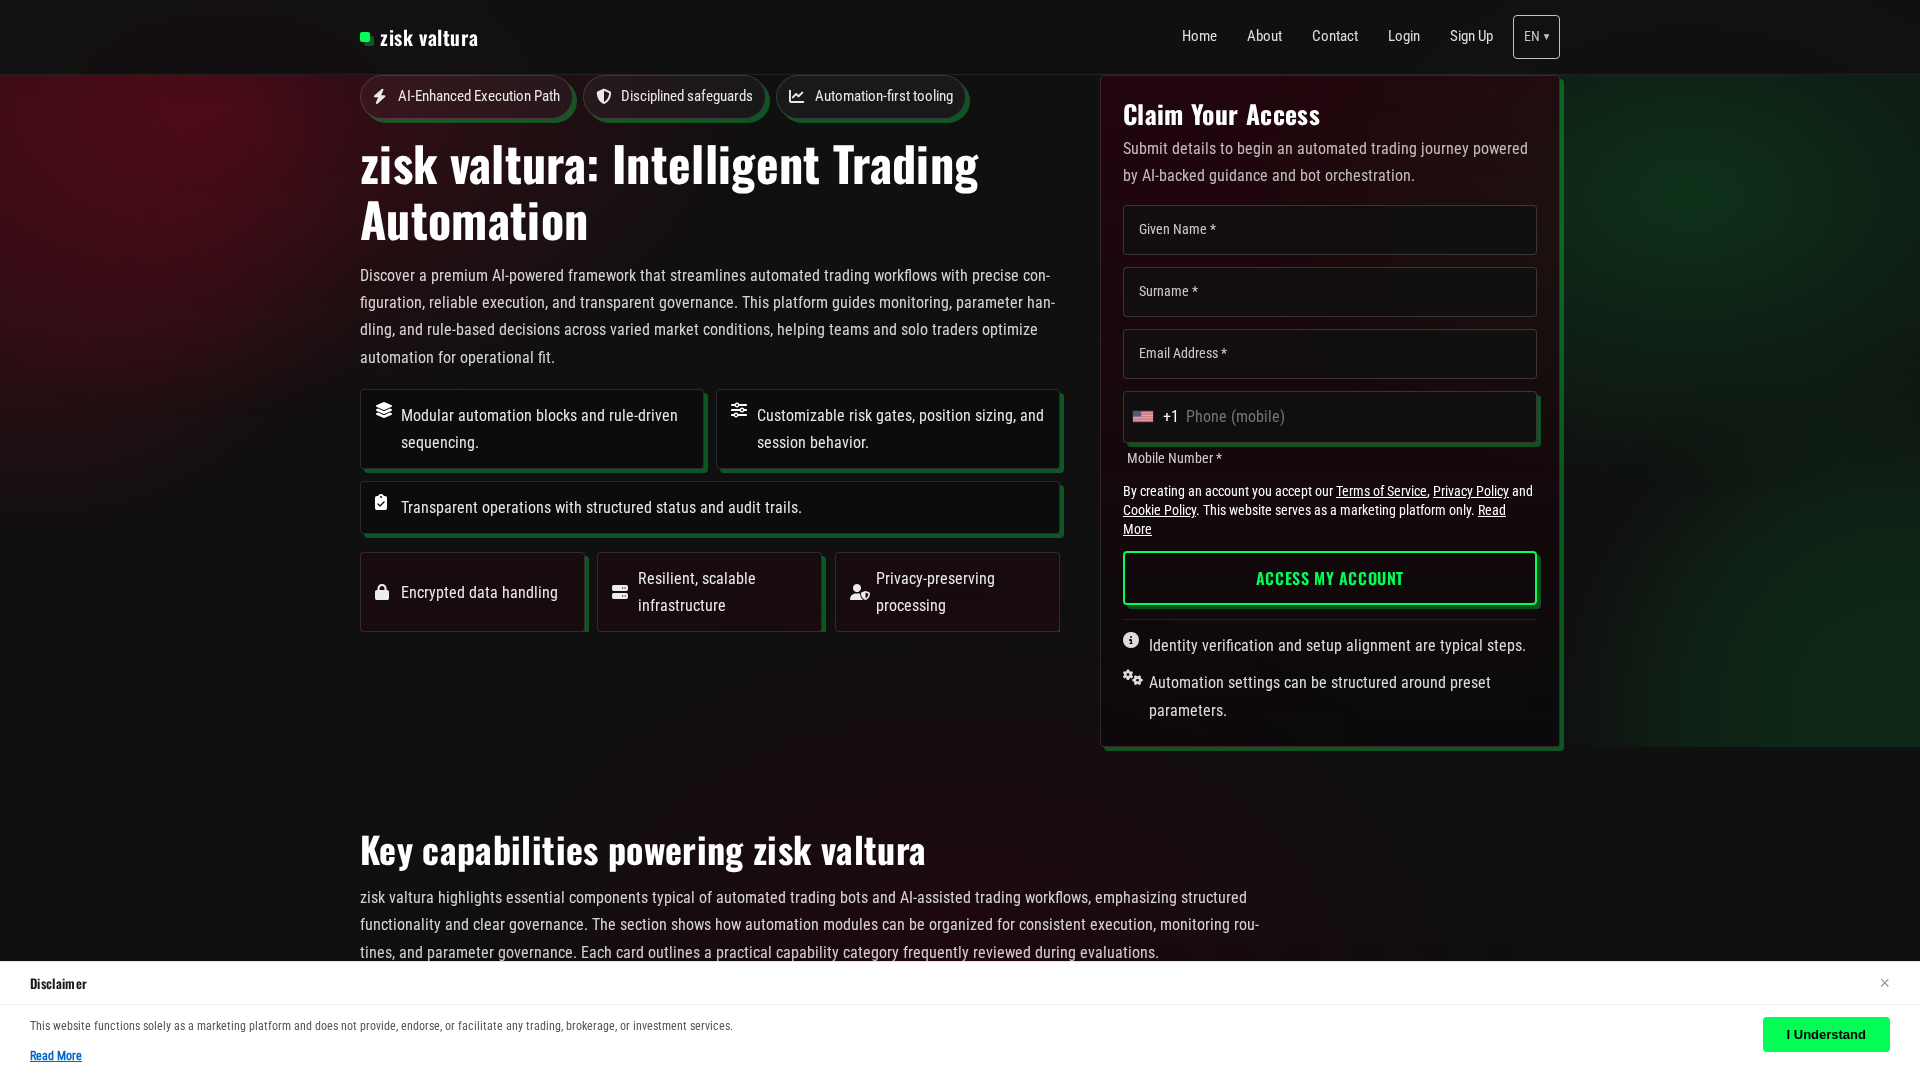Click the green zisk valtura logo icon
This screenshot has width=1920, height=1080.
point(367,39)
